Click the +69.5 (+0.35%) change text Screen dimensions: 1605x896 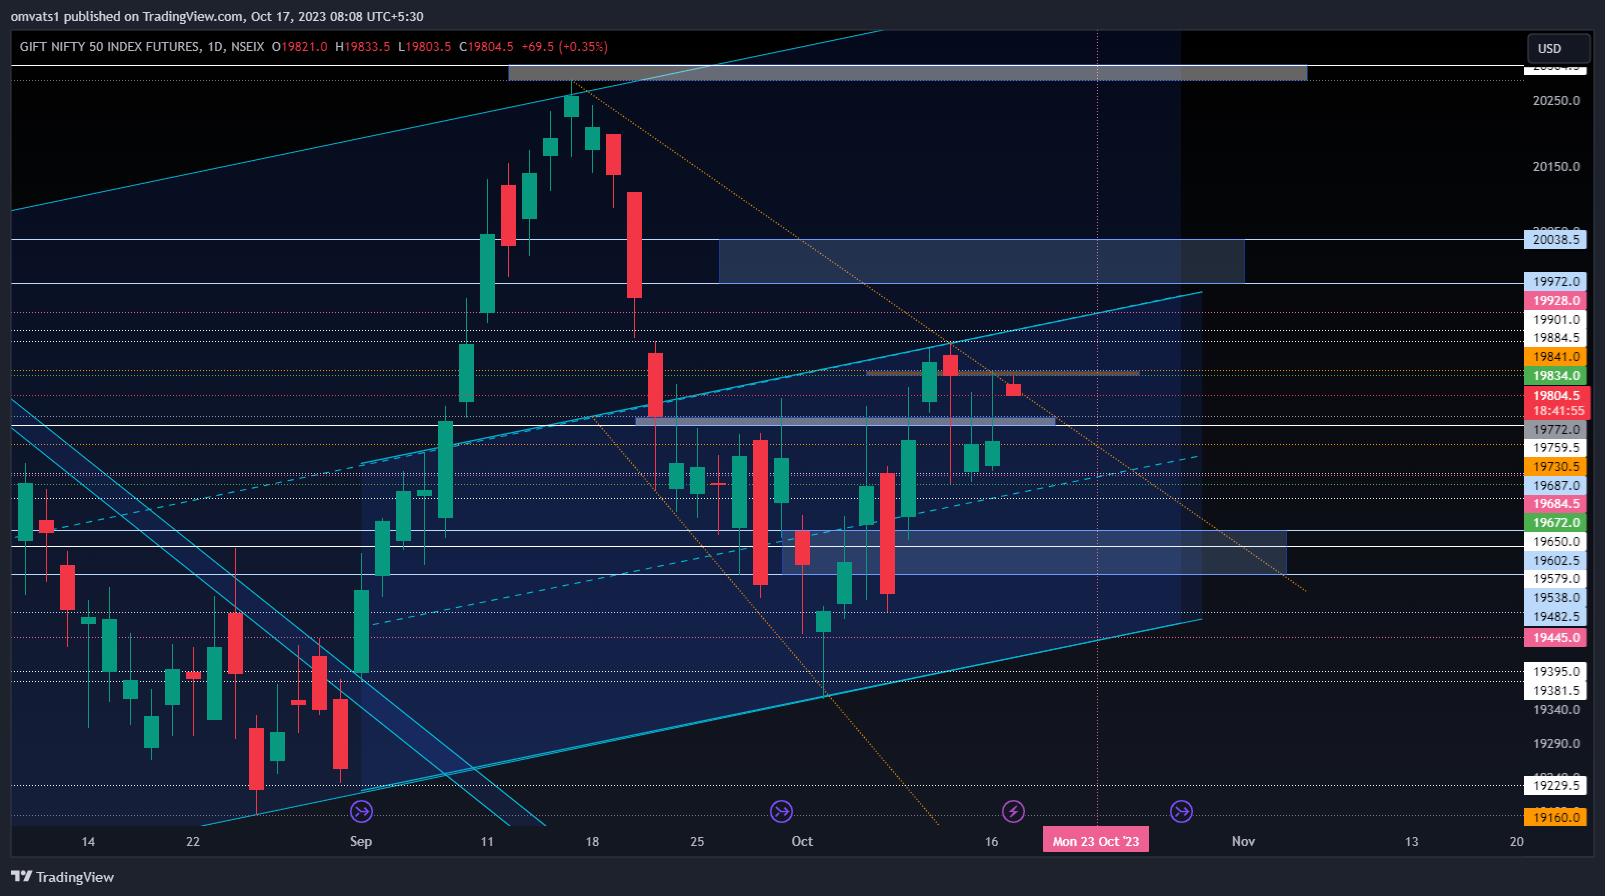[565, 47]
